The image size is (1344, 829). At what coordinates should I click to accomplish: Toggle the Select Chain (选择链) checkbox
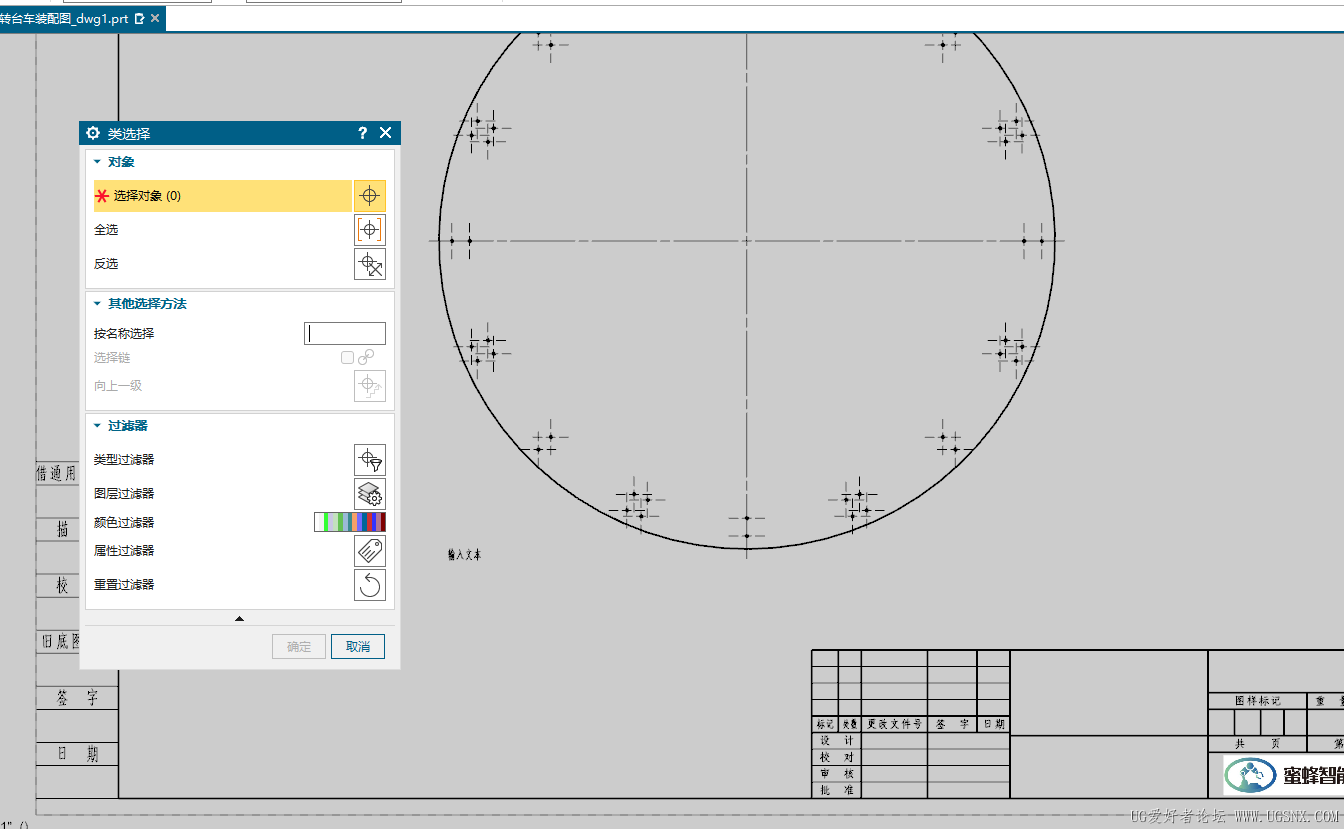tap(347, 358)
